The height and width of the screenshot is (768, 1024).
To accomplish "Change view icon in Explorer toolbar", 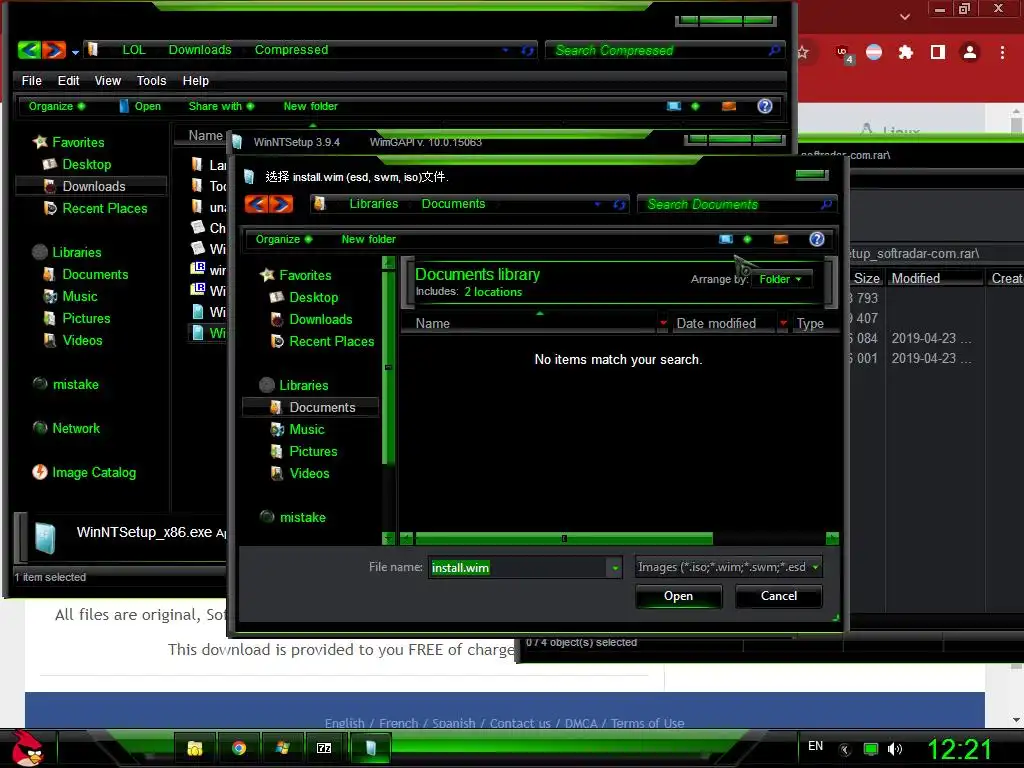I will click(674, 106).
